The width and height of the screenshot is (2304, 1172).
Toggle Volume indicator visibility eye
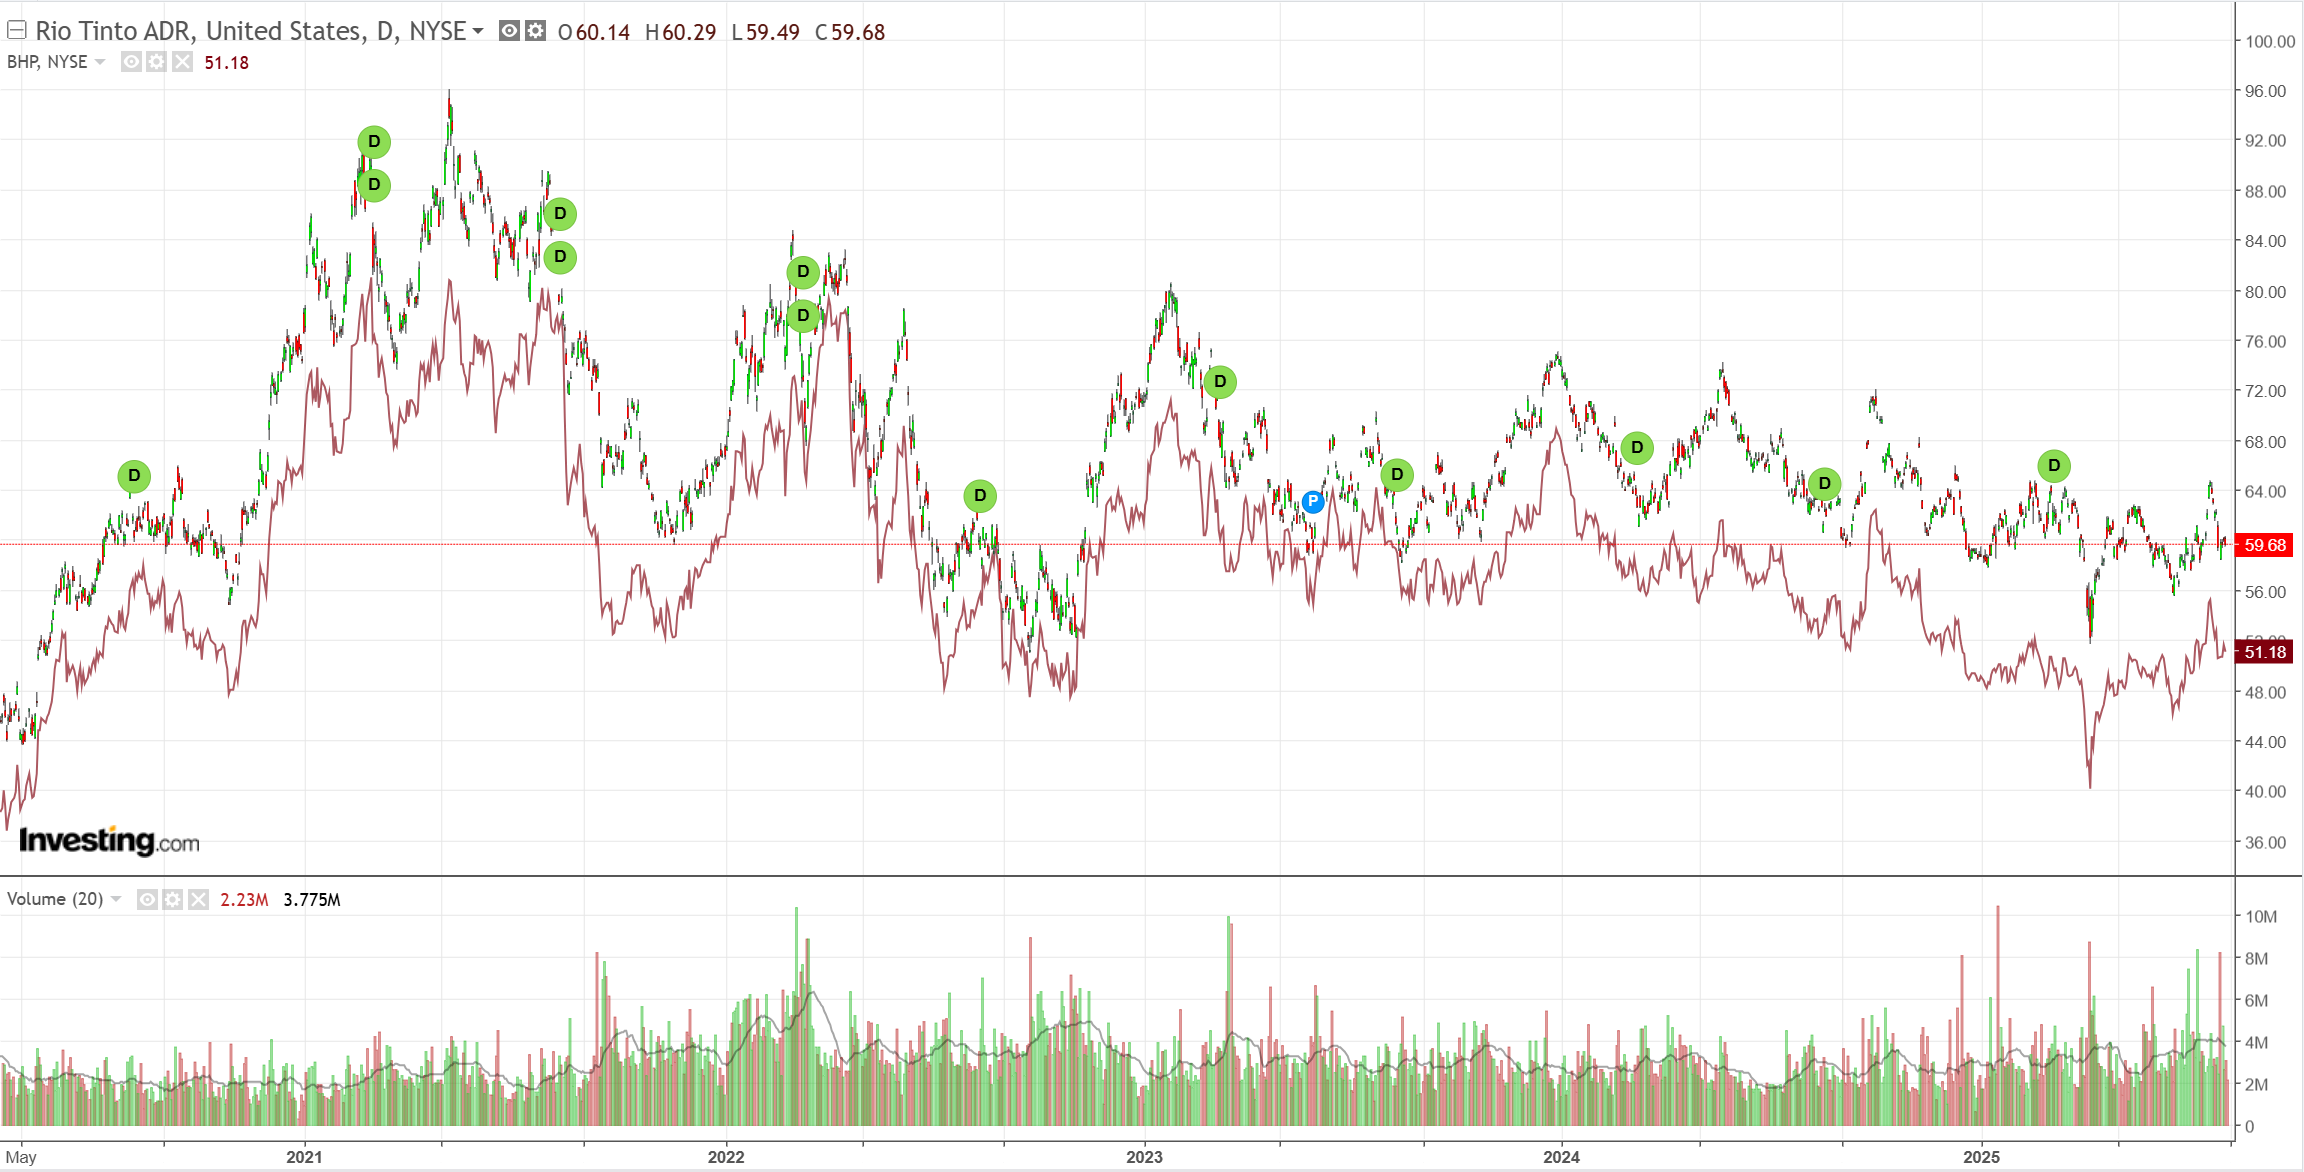tap(147, 899)
